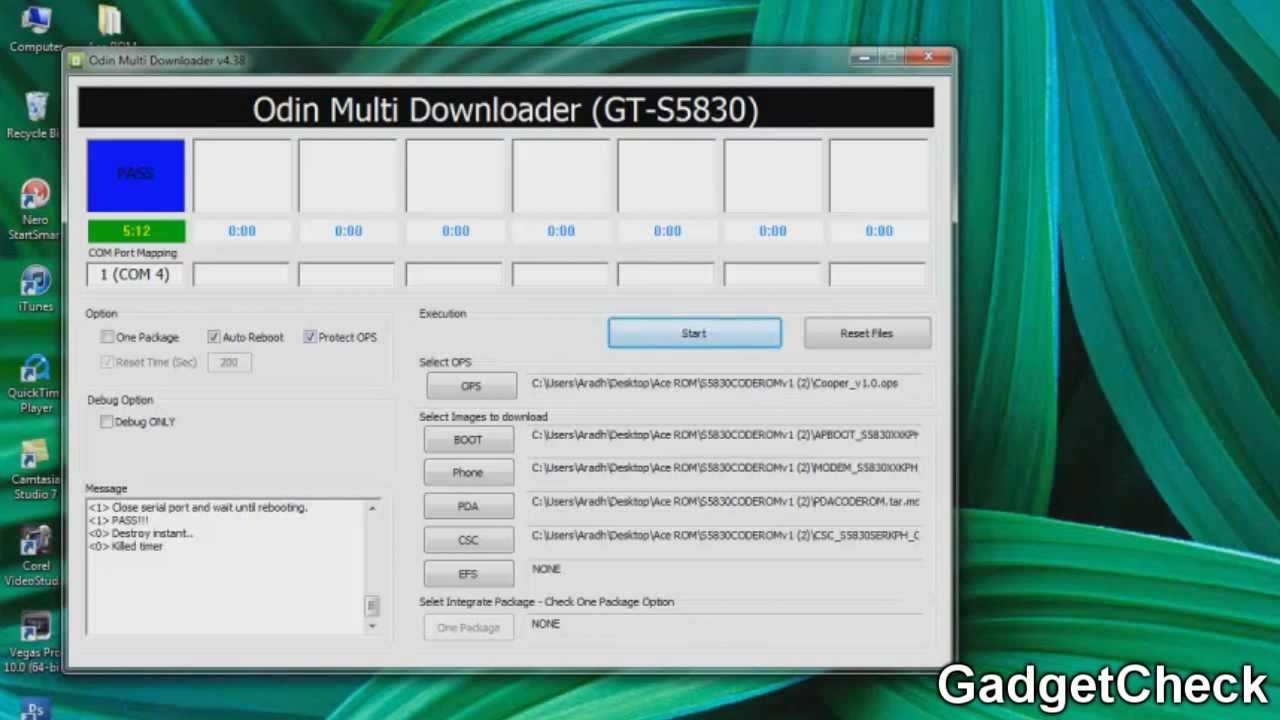Click the Reset Time value field 200
1280x720 pixels.
229,362
